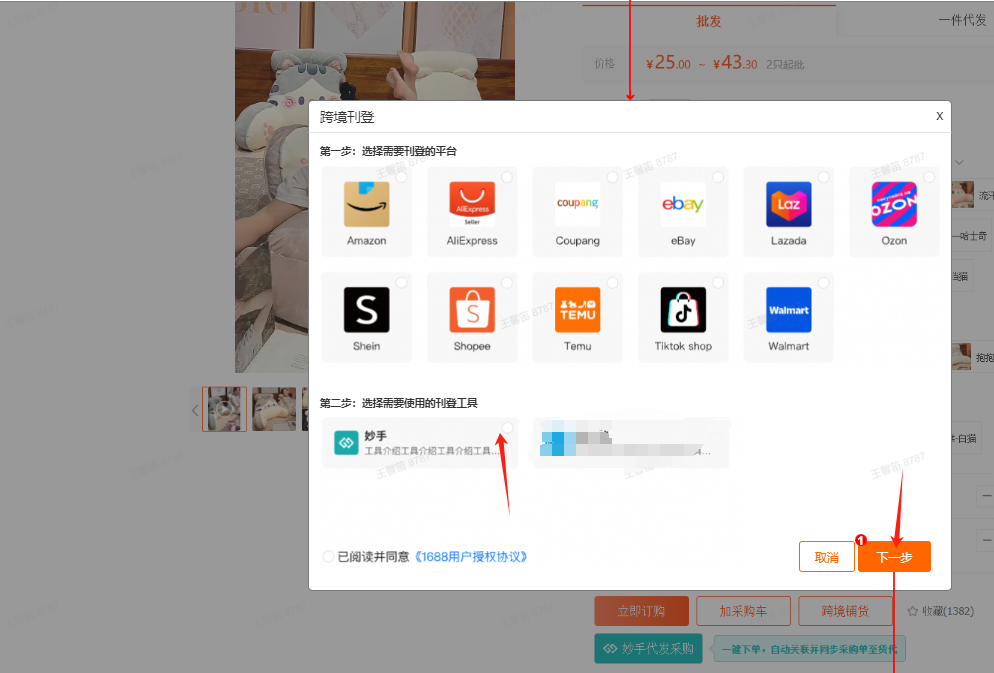Select the AliExpress radio button
Screen dimensions: 994x673
point(507,177)
